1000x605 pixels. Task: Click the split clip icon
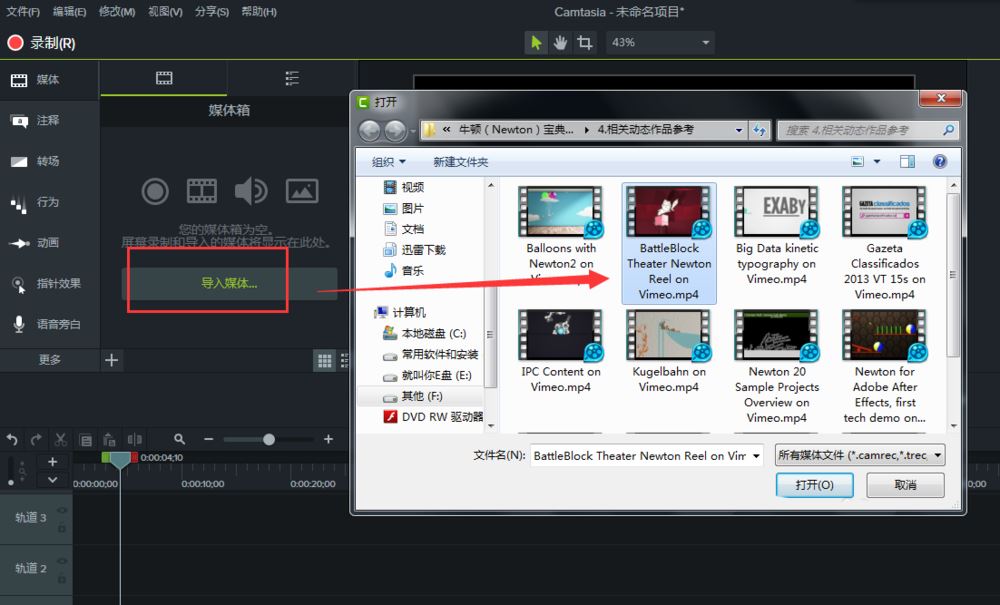135,439
